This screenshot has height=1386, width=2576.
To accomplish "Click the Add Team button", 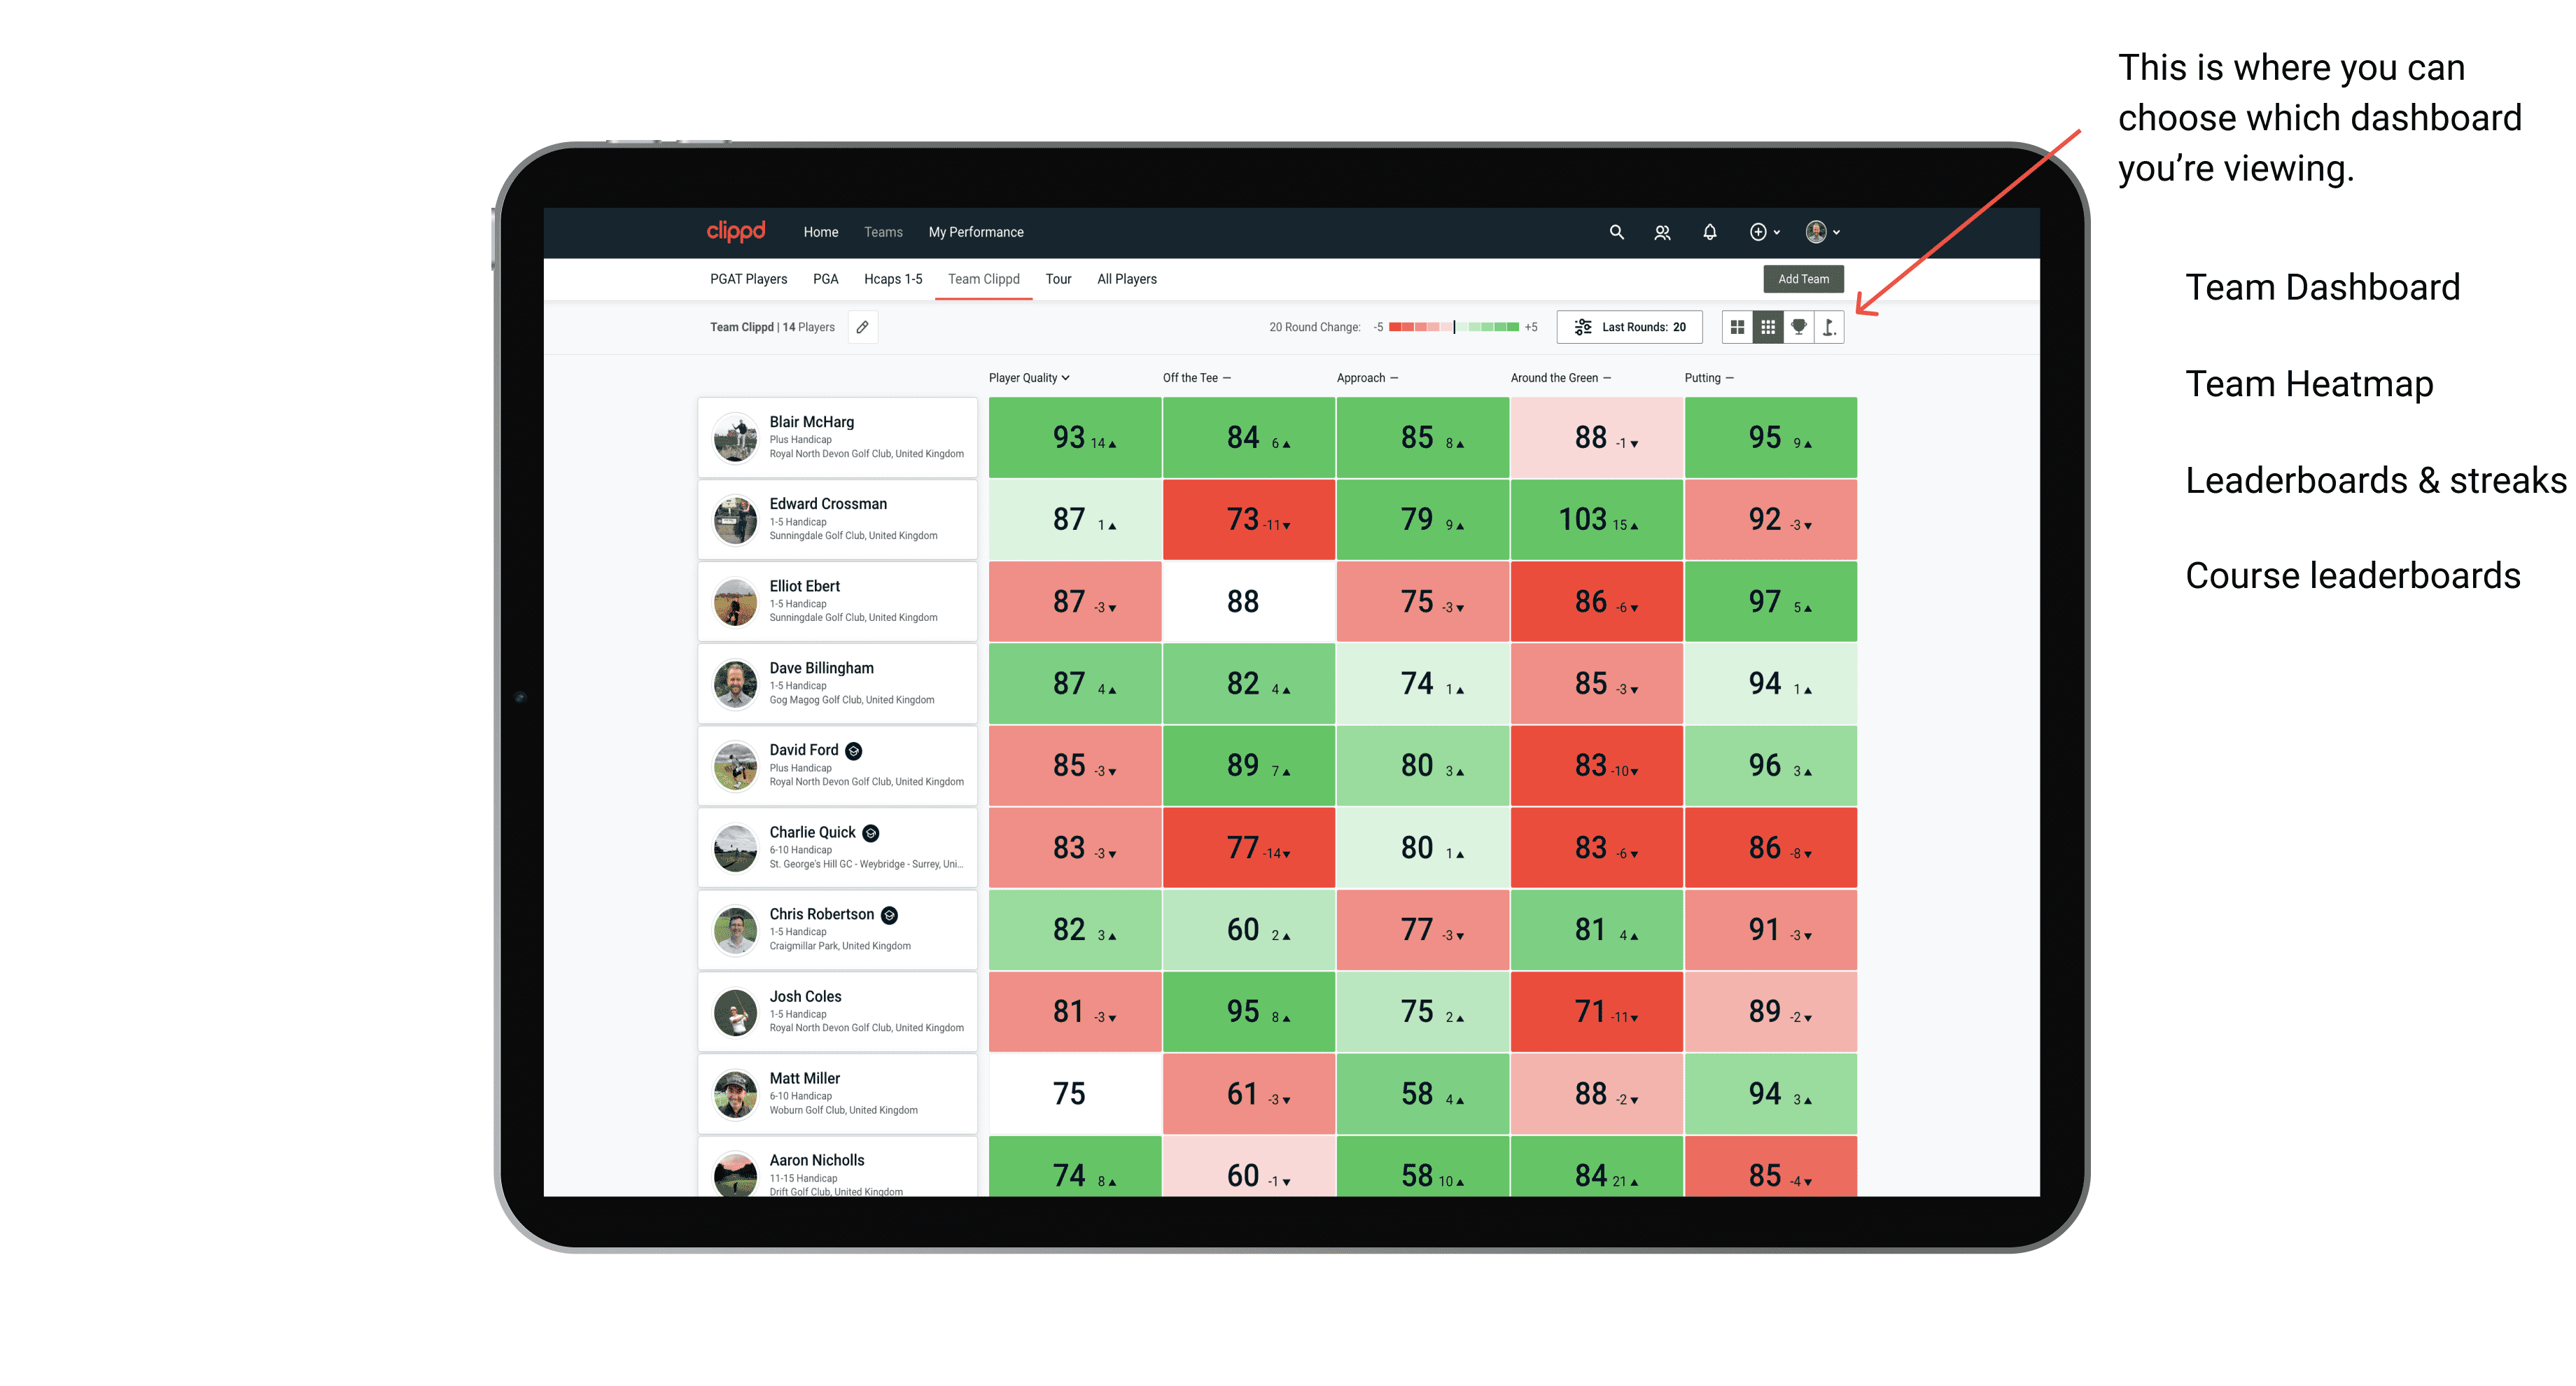I will [x=1805, y=278].
